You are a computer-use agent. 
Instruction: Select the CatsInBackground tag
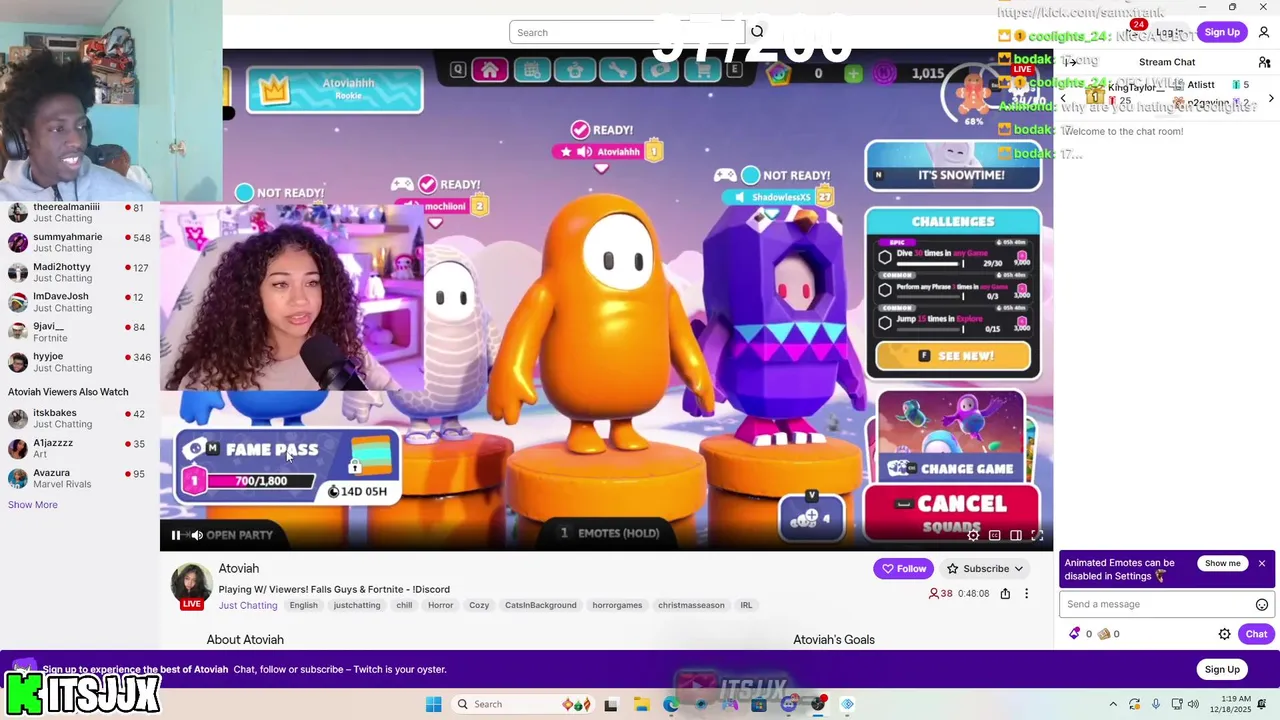point(541,605)
